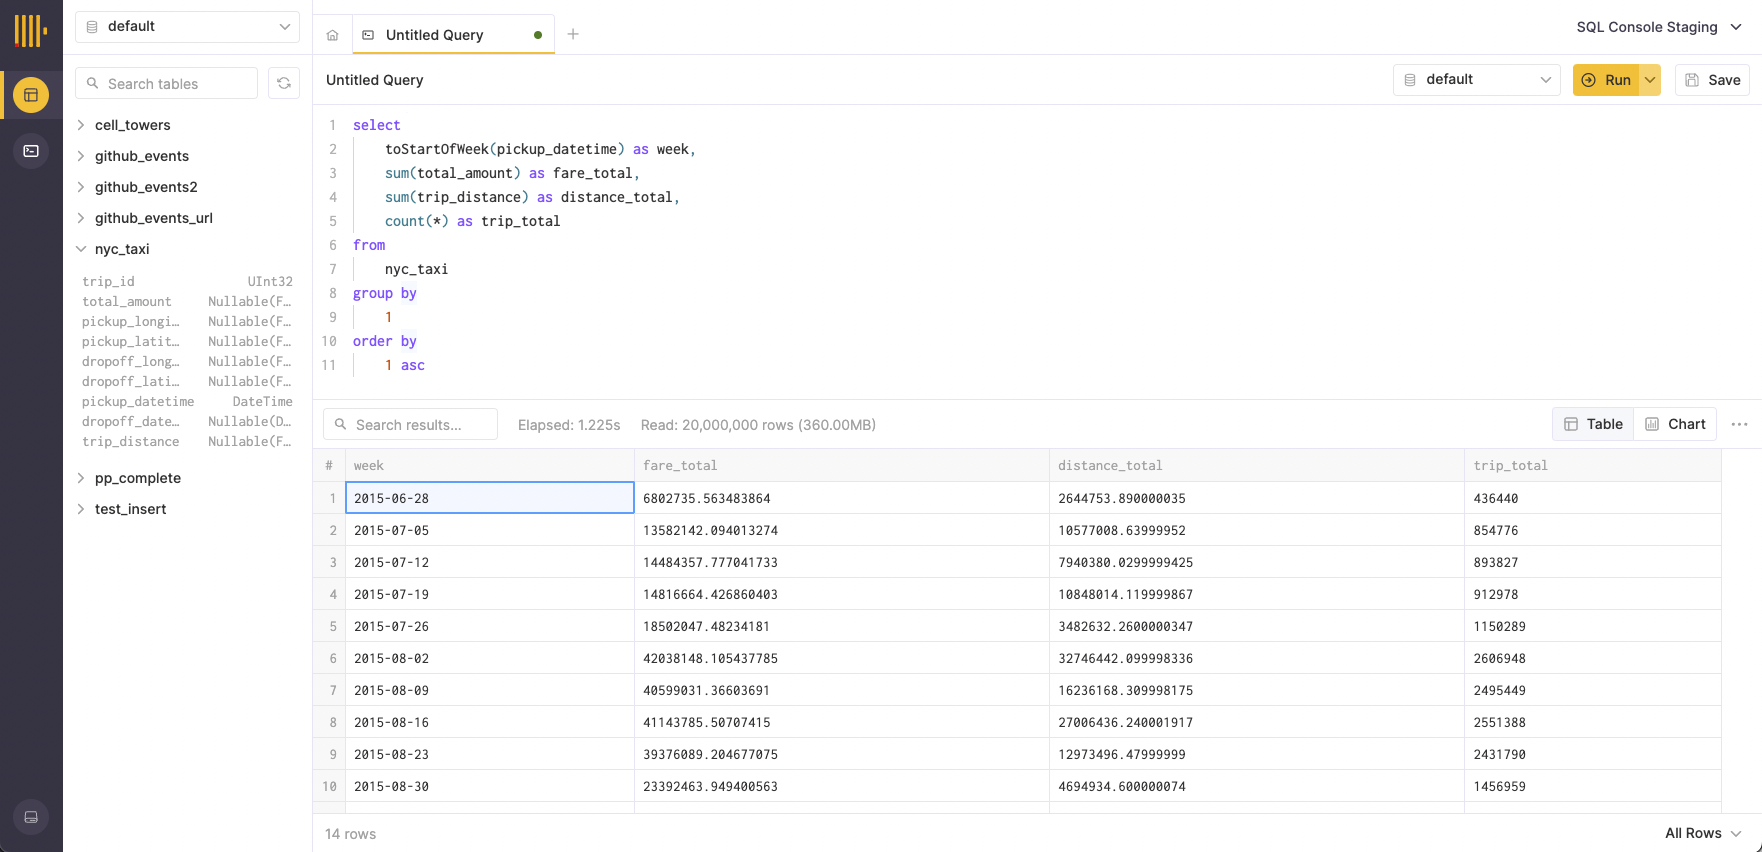The image size is (1762, 852).
Task: Click the toStartOfWeek line in editor
Action: pos(540,149)
